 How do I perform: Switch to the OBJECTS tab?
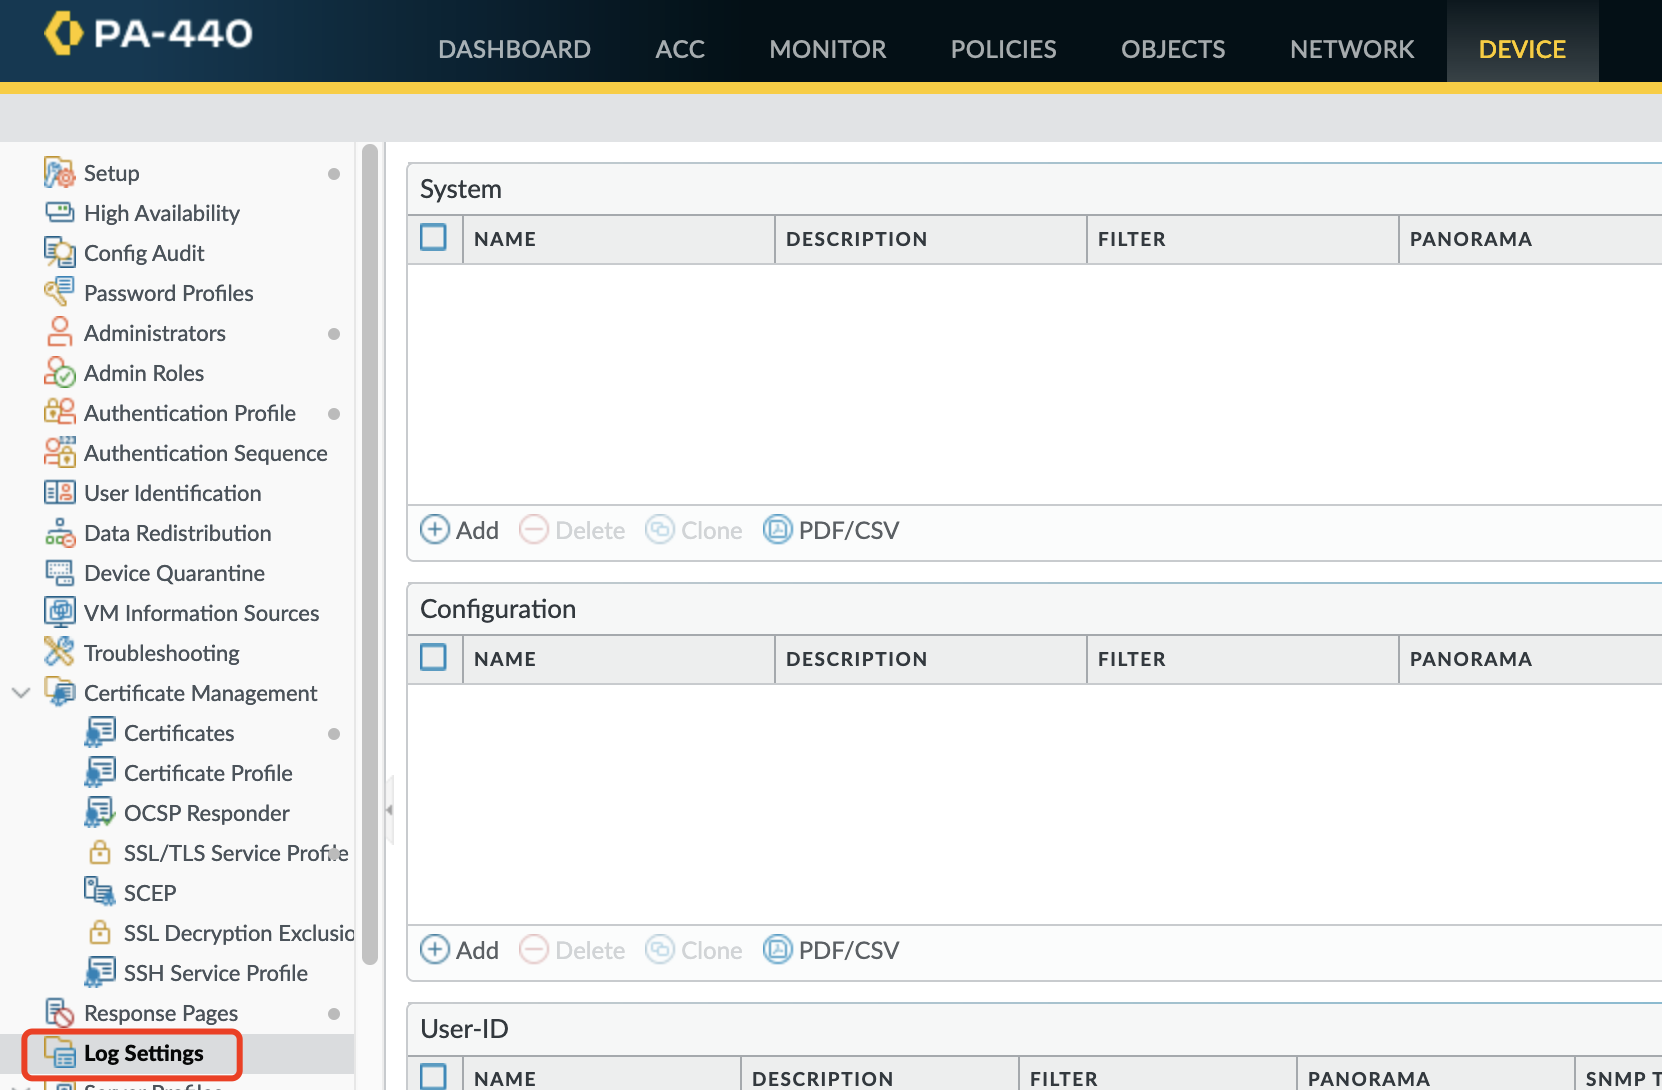(1173, 49)
